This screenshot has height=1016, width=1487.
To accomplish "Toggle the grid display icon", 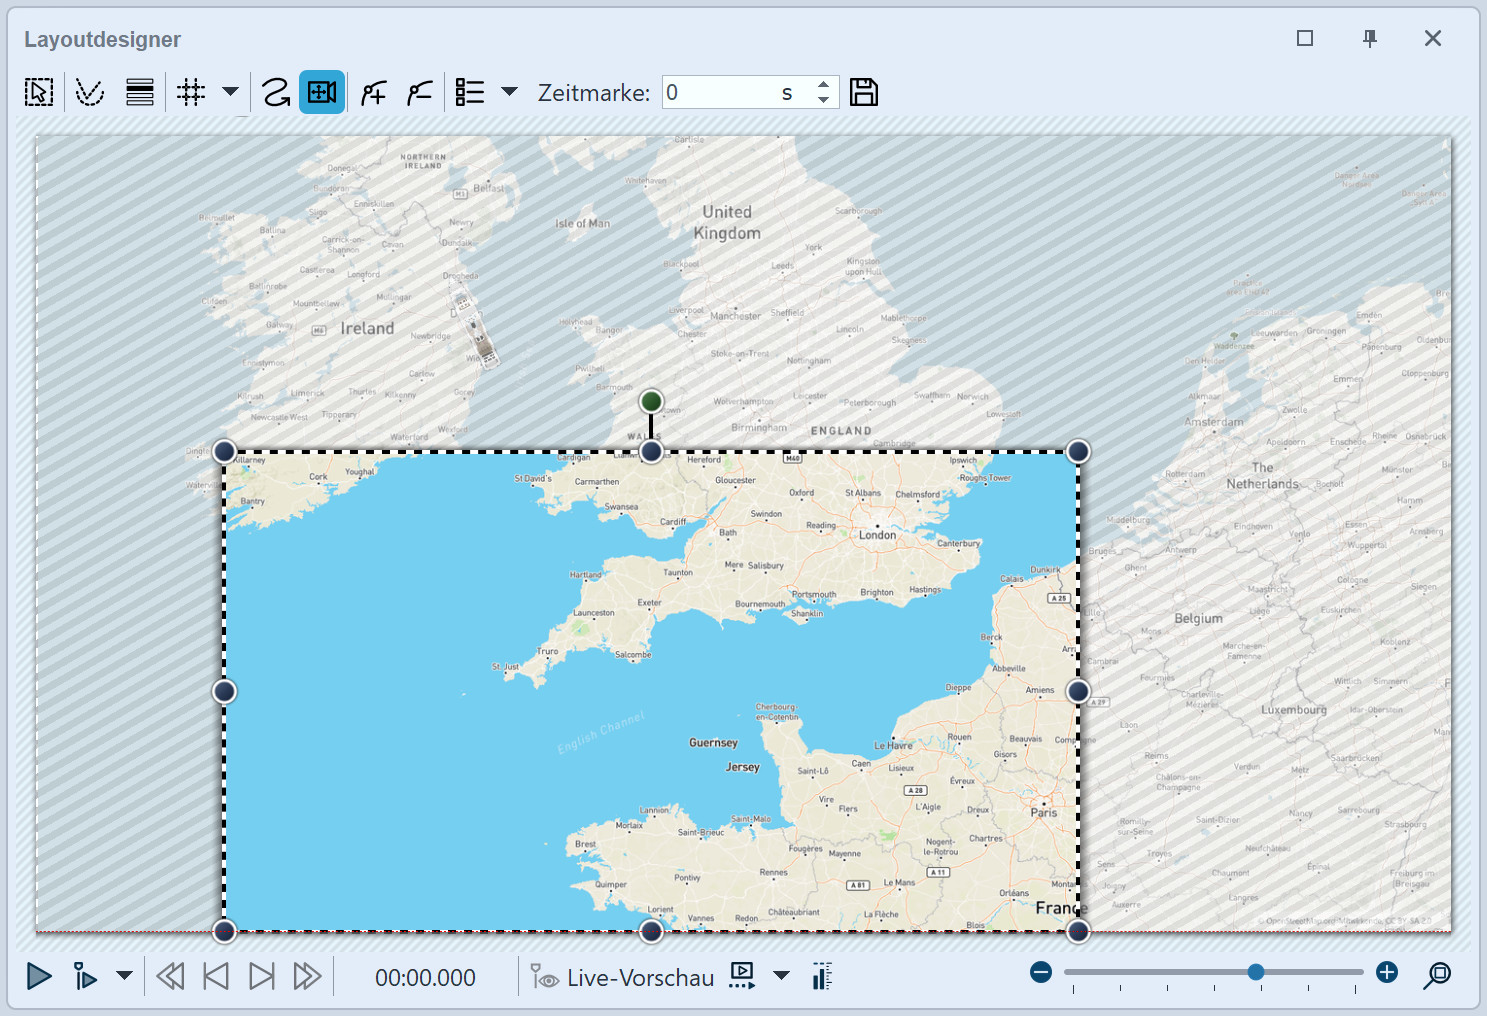I will point(191,93).
